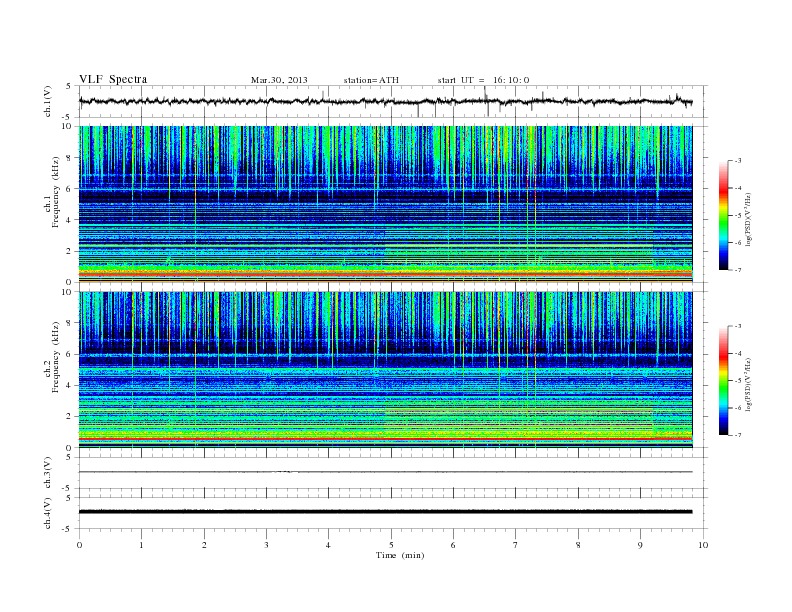Click the upper colorbar 'log(PSD)(V²/Hz)' label
792x612 pixels.
(x=748, y=220)
